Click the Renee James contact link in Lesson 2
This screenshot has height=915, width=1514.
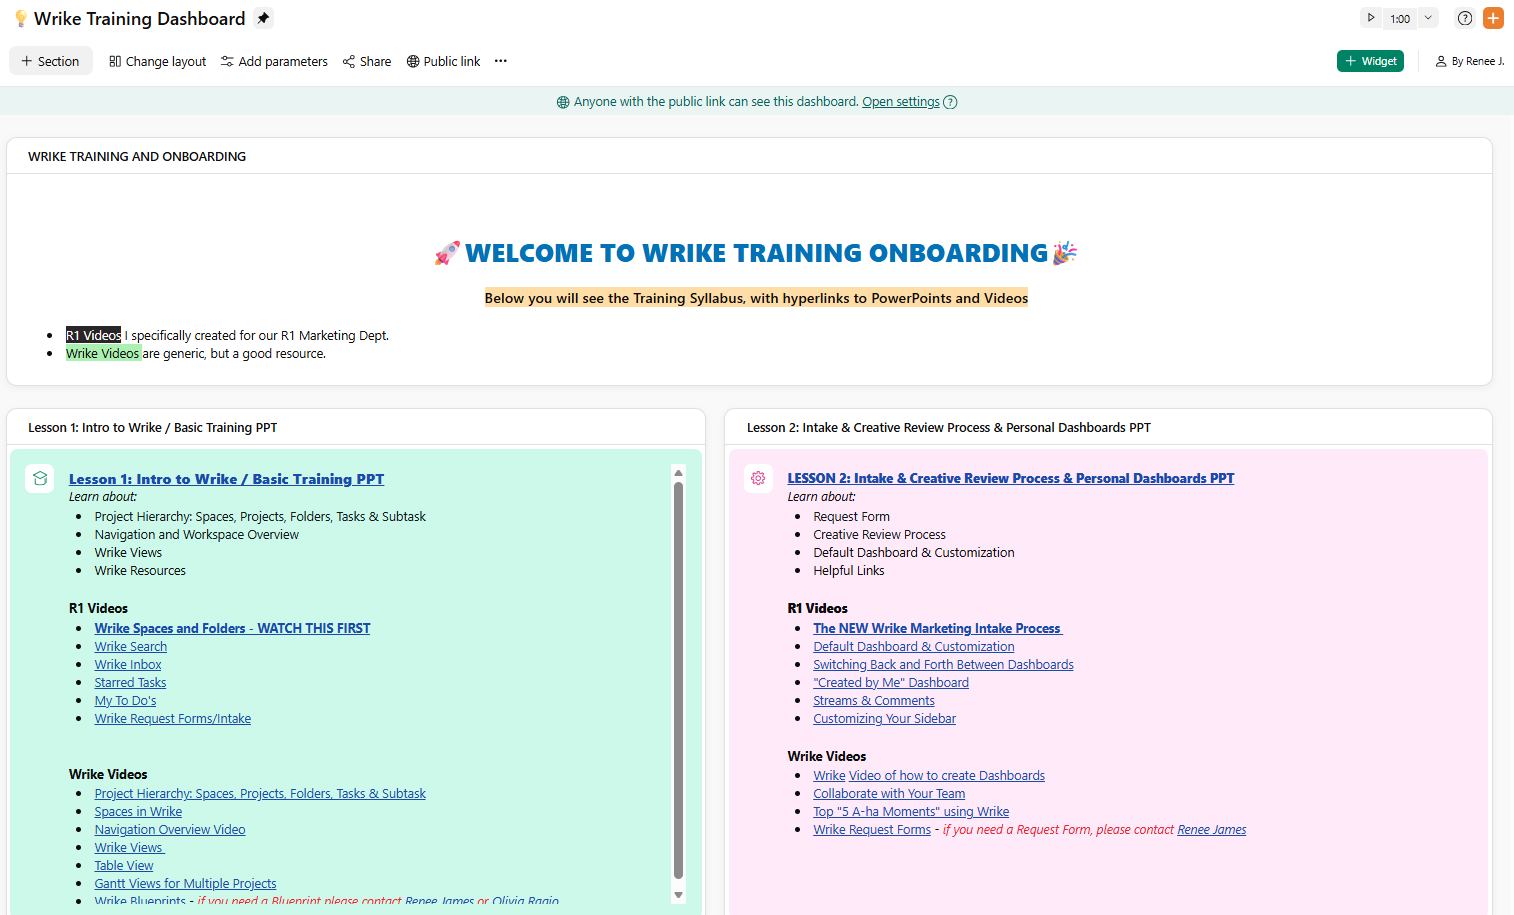click(1212, 830)
